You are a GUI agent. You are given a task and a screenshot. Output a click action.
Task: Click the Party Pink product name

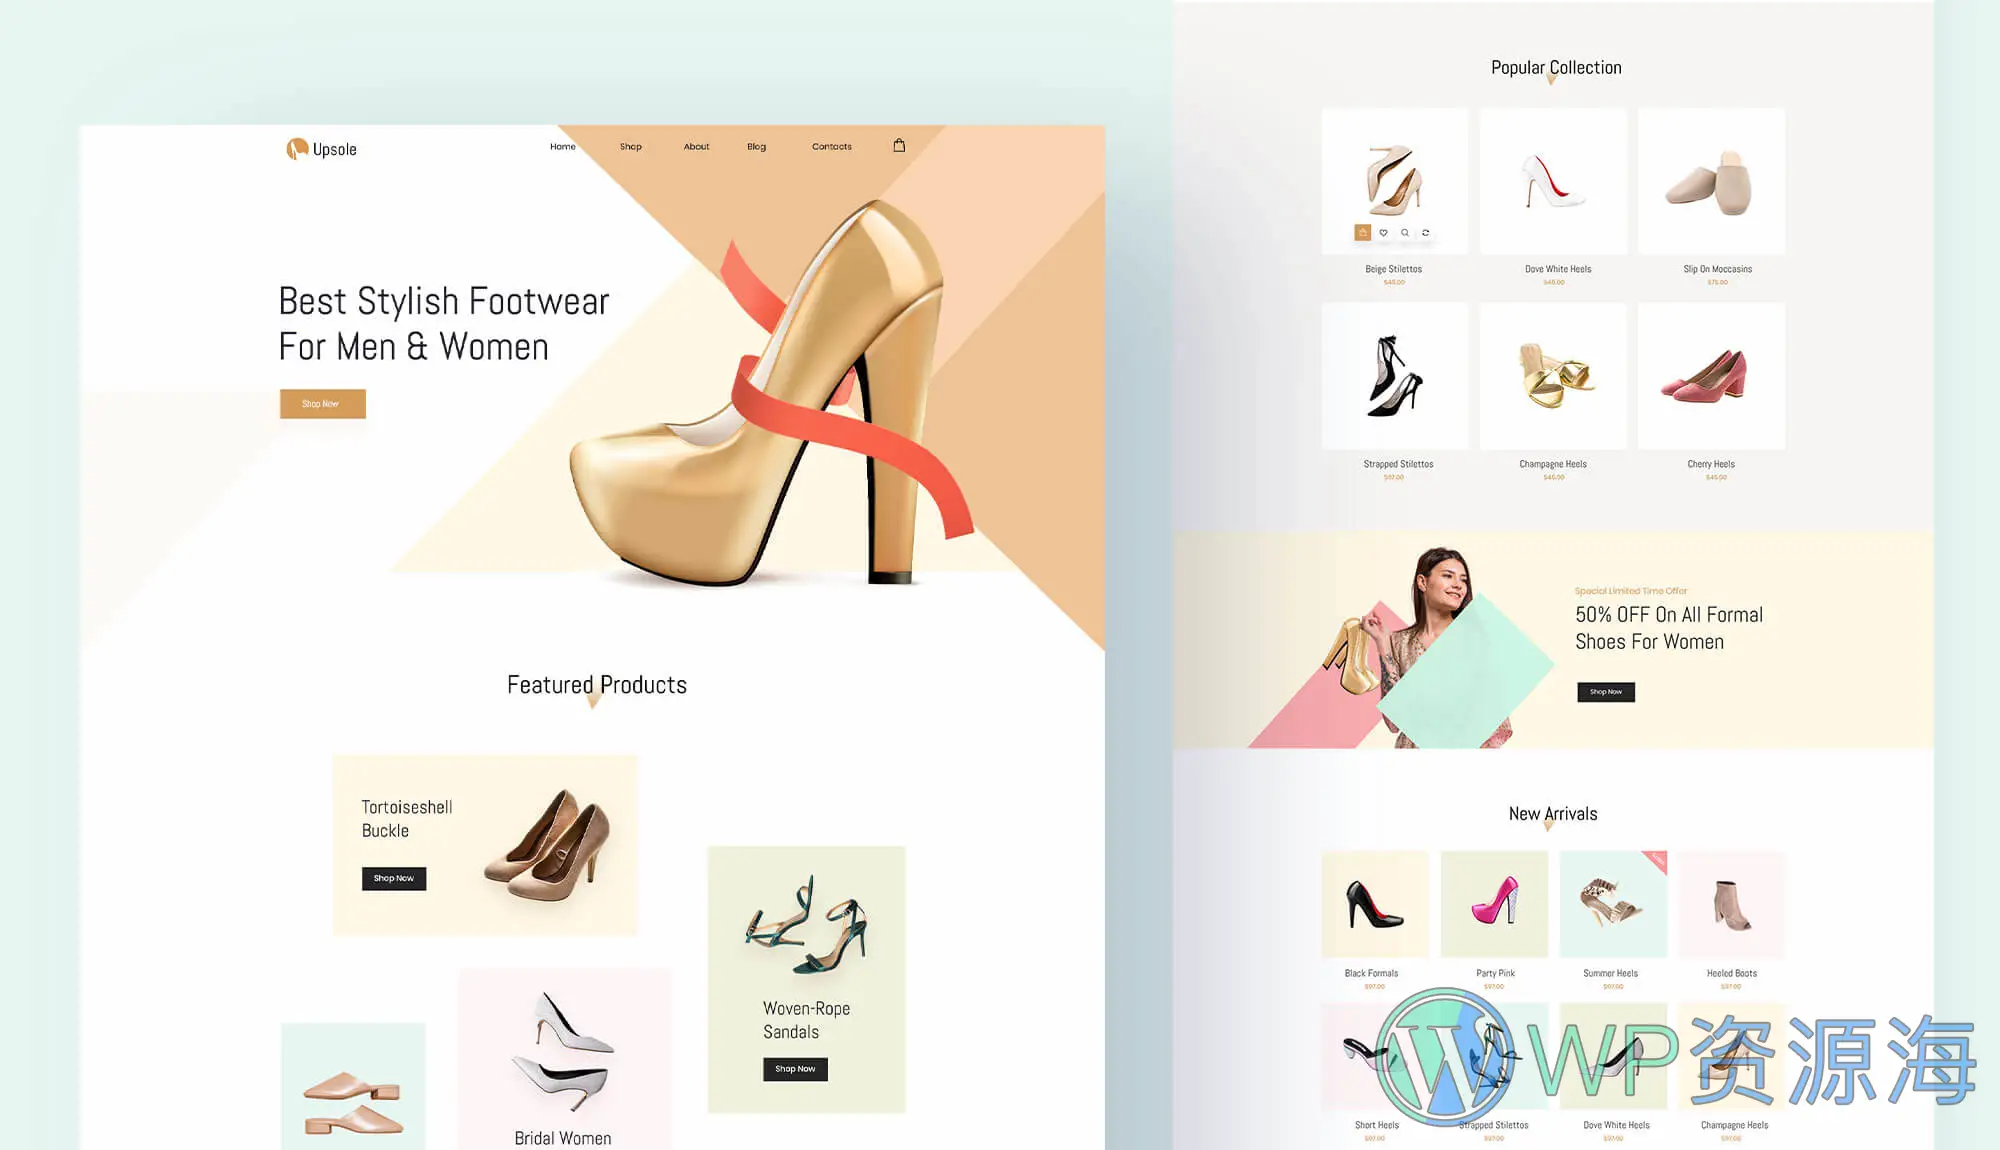(1495, 973)
